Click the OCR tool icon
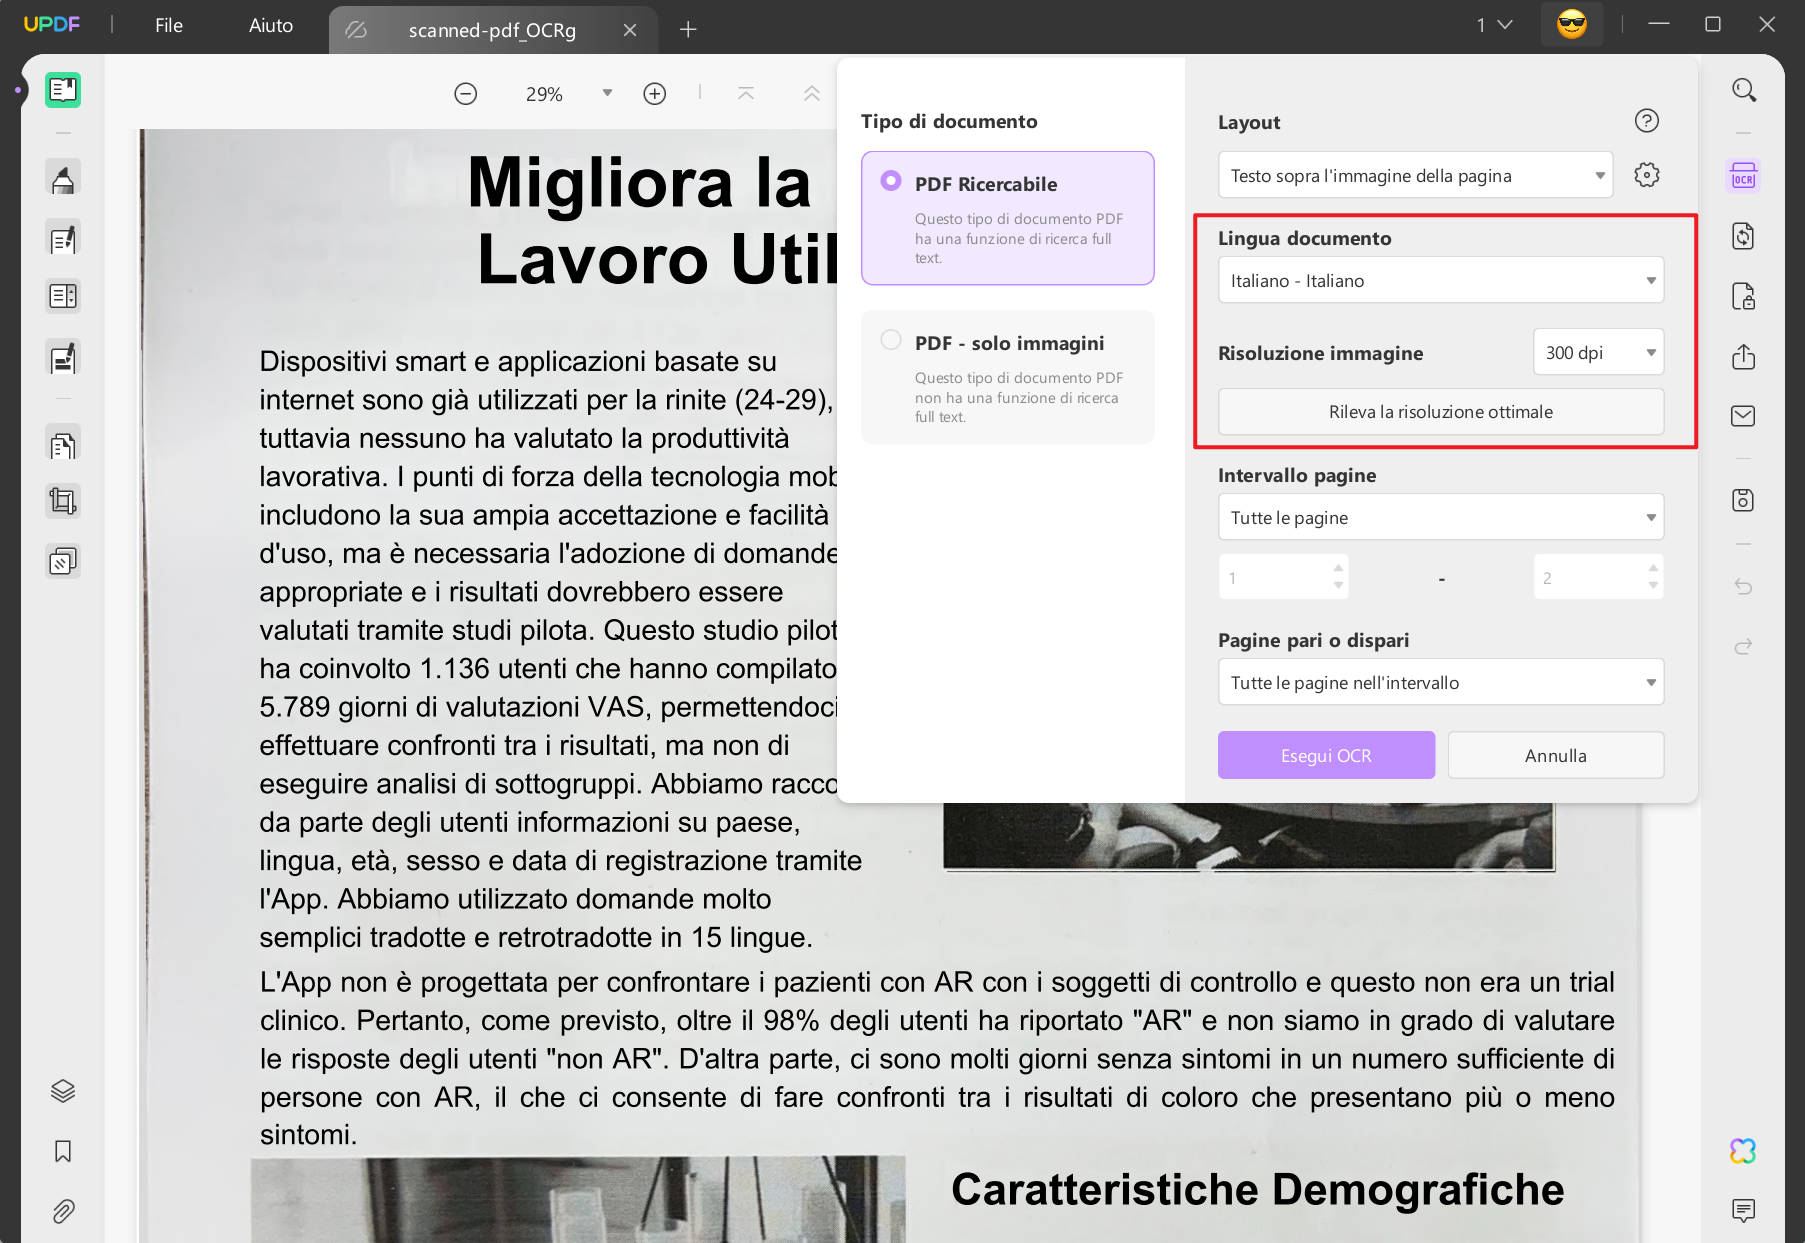 click(1744, 176)
